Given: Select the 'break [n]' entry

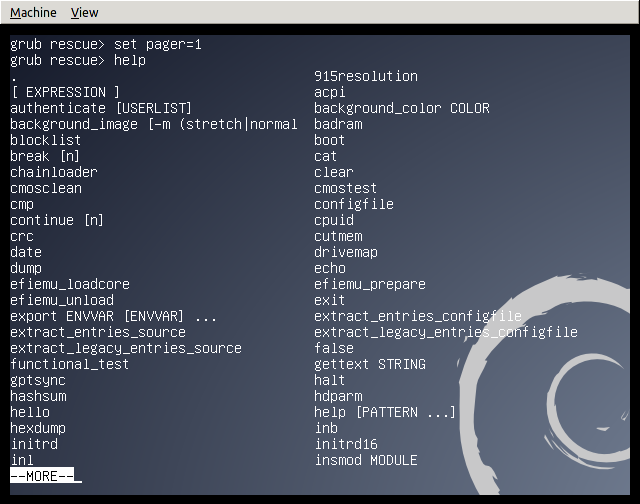Looking at the screenshot, I should point(45,156).
